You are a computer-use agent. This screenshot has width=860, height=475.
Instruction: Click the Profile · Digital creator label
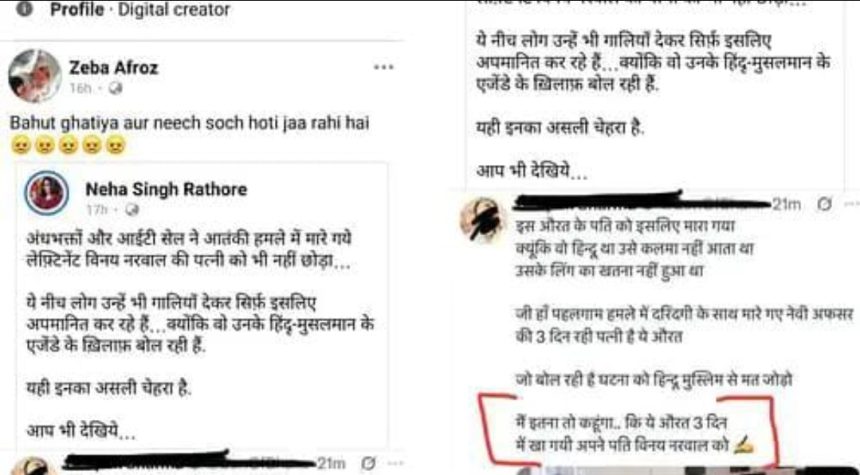(140, 9)
